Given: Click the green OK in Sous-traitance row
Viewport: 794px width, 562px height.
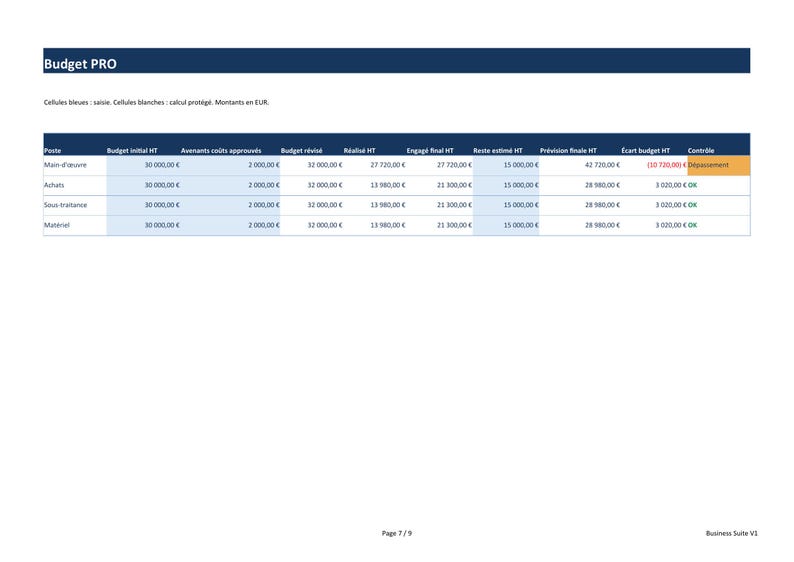Looking at the screenshot, I should point(693,205).
